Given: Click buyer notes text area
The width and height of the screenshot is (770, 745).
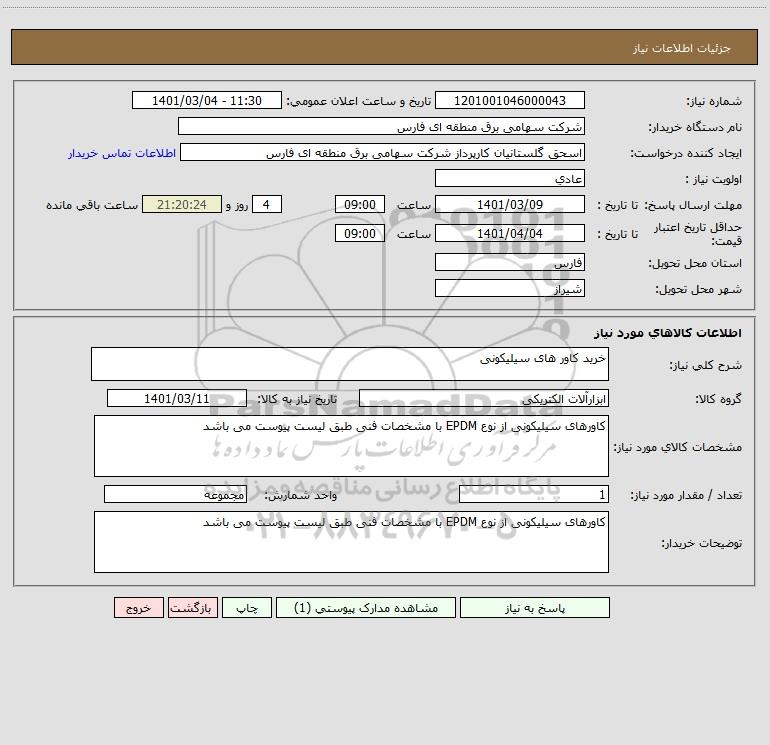Looking at the screenshot, I should tap(351, 542).
